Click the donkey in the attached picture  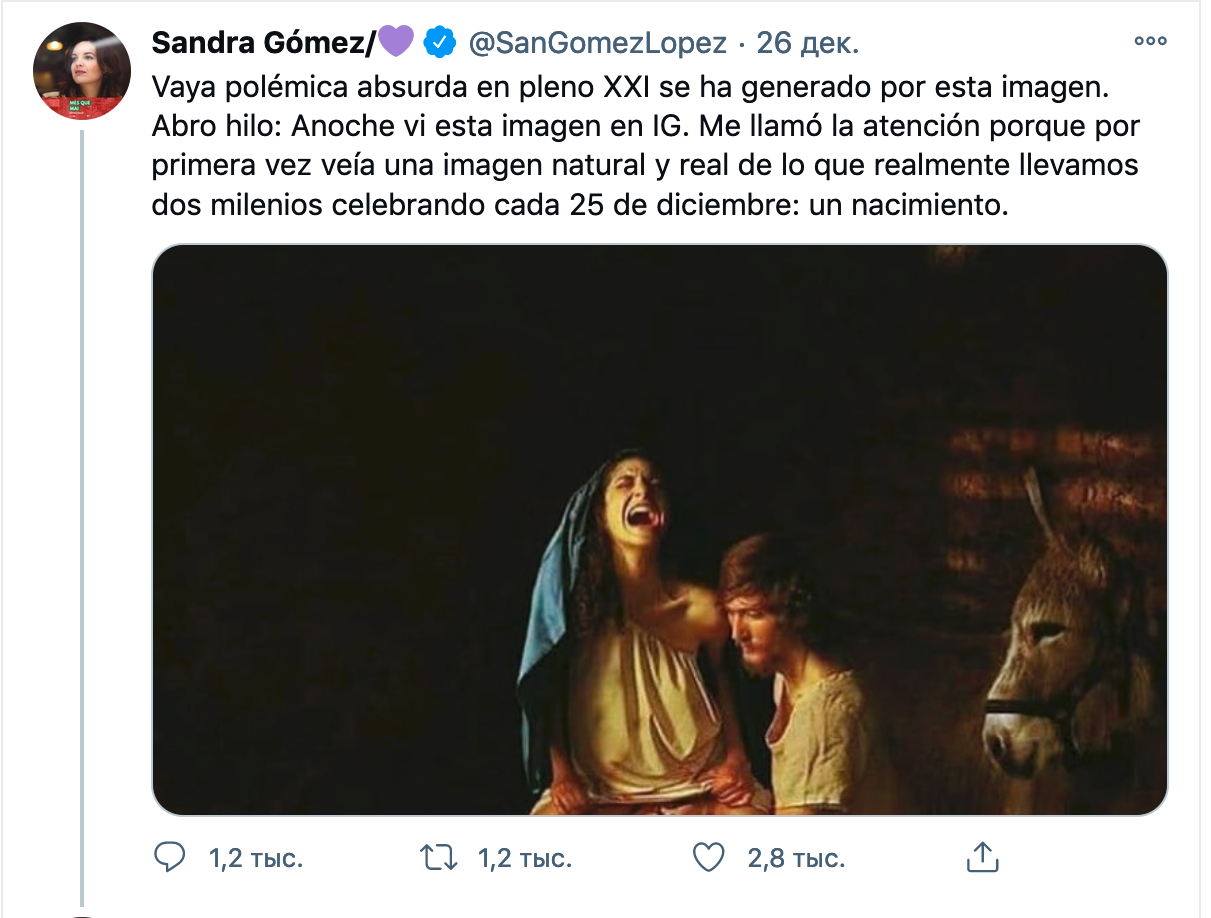(x=1060, y=640)
